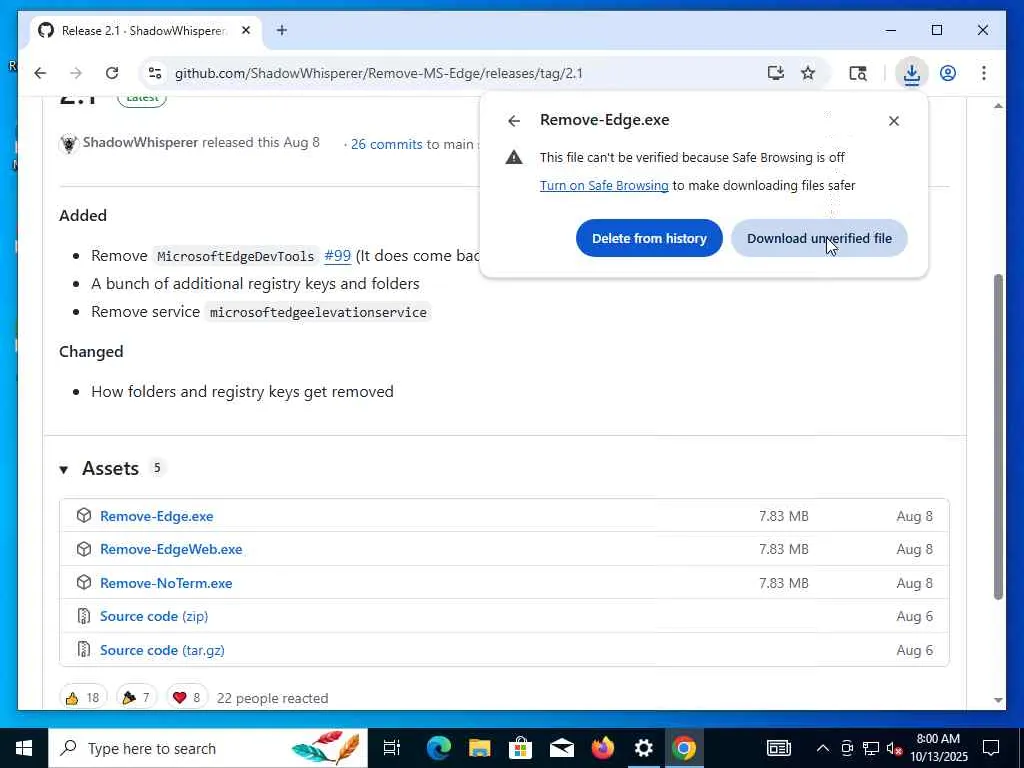Click package icon beside Remove-EdgeWeb.exe

point(84,549)
